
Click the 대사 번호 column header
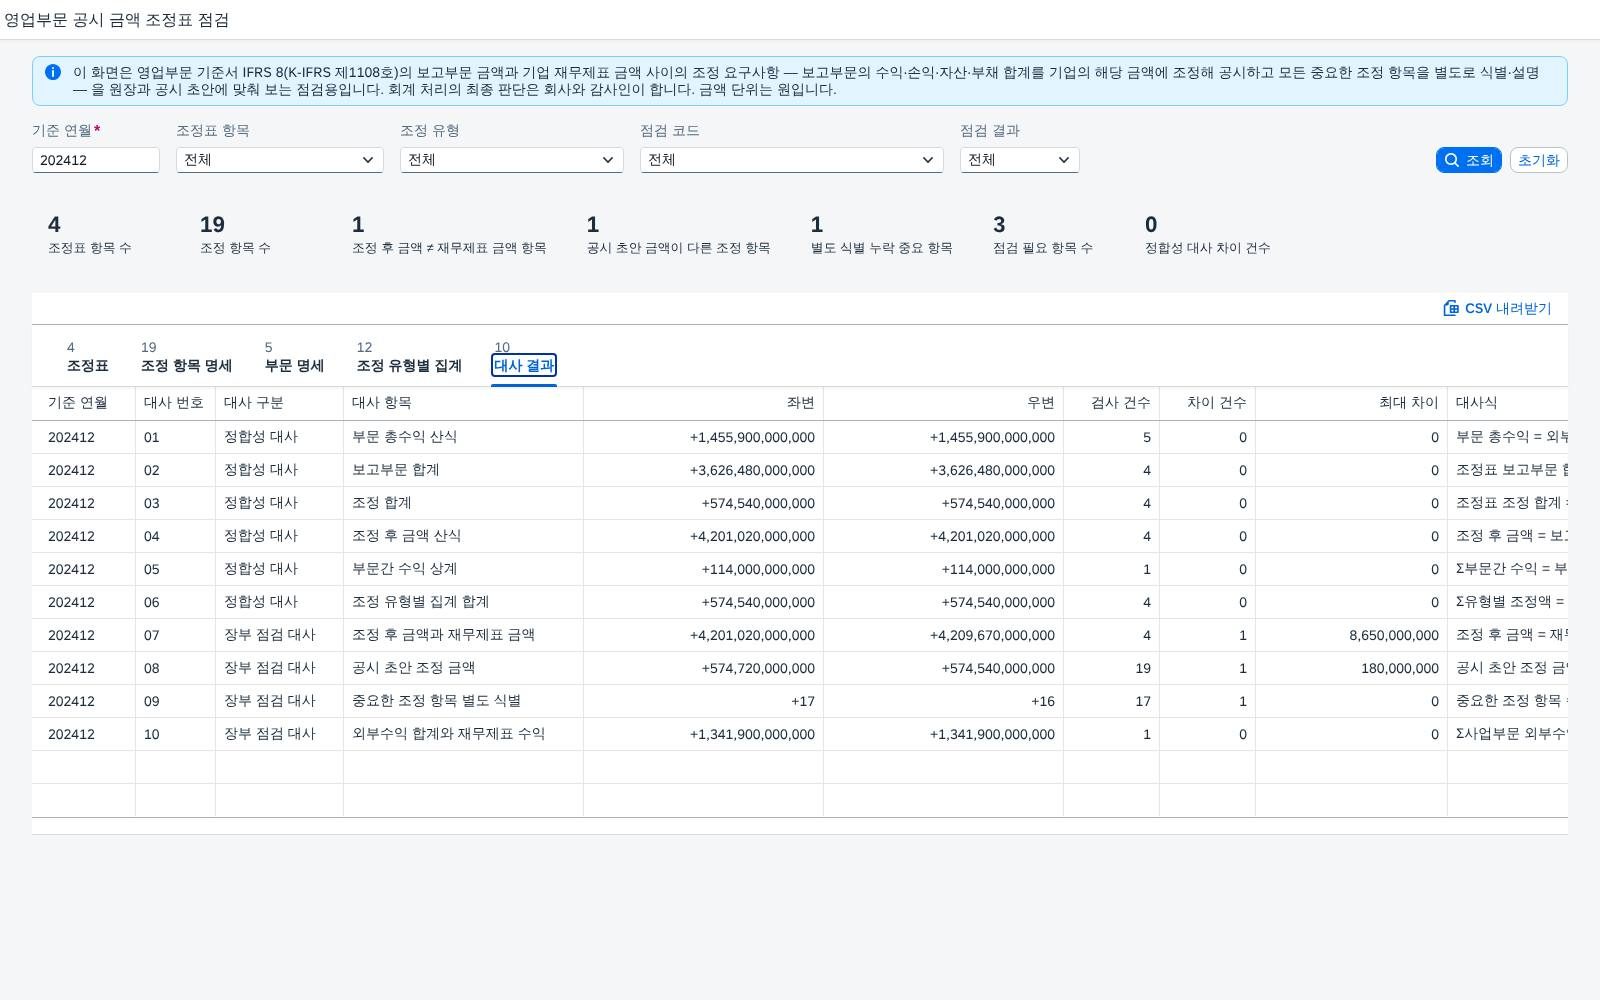[175, 403]
